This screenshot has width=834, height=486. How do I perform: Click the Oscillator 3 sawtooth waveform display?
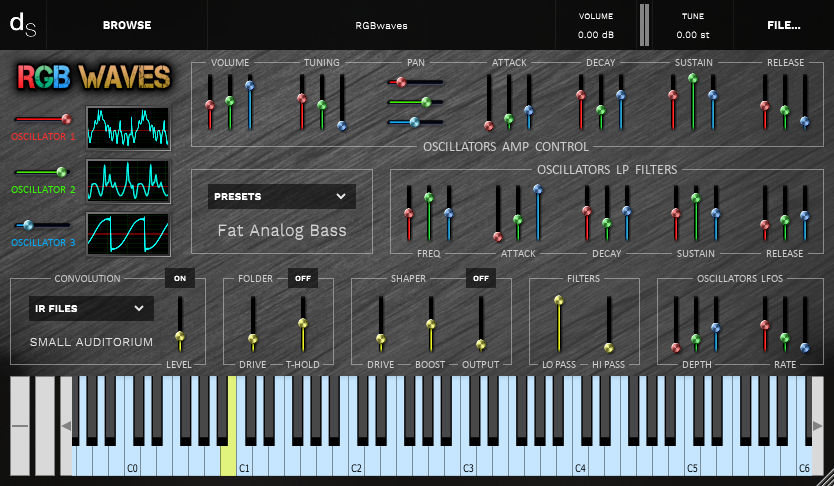128,234
